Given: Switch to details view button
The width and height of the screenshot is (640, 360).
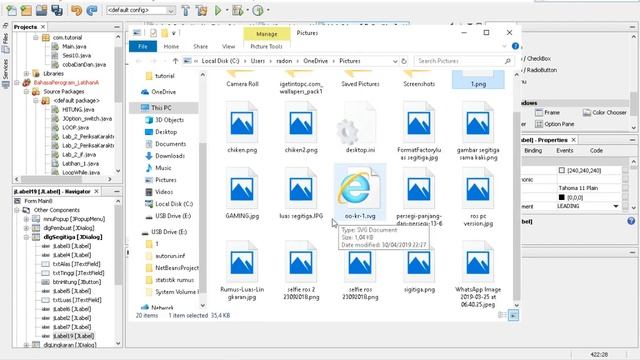Looking at the screenshot, I should (x=502, y=316).
